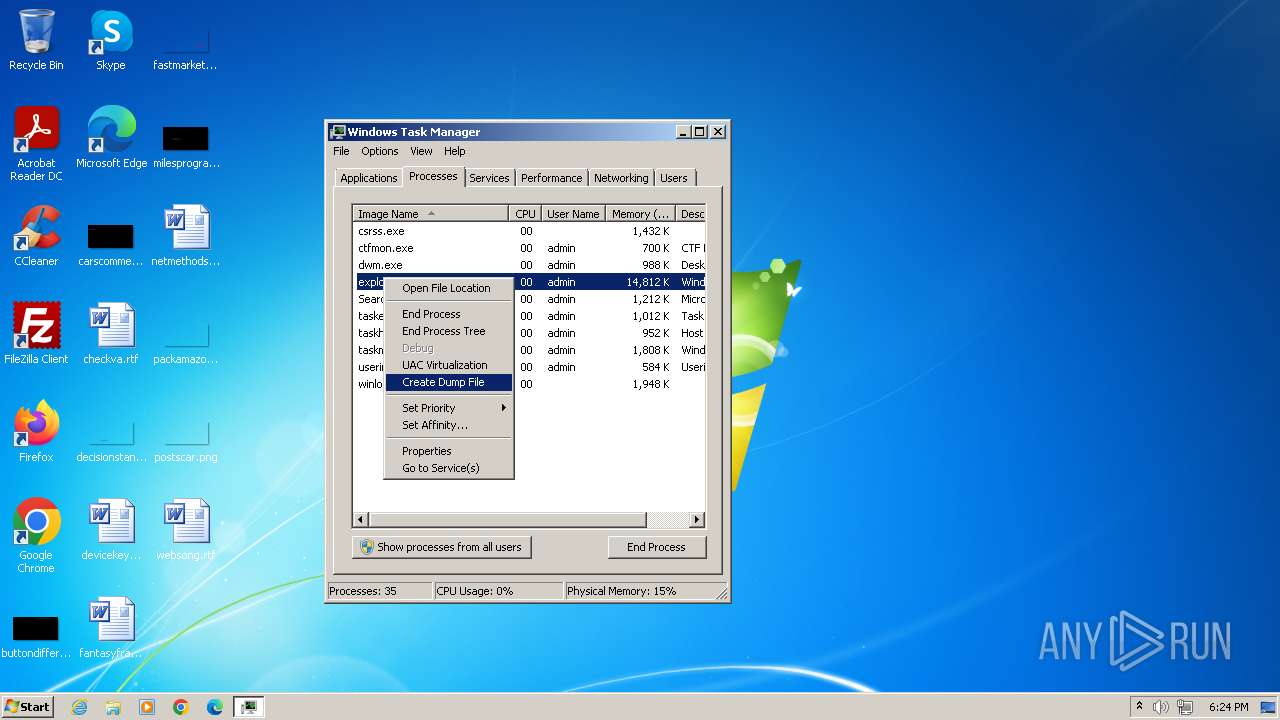Open the Microsoft Edge desktop shortcut

[x=111, y=138]
